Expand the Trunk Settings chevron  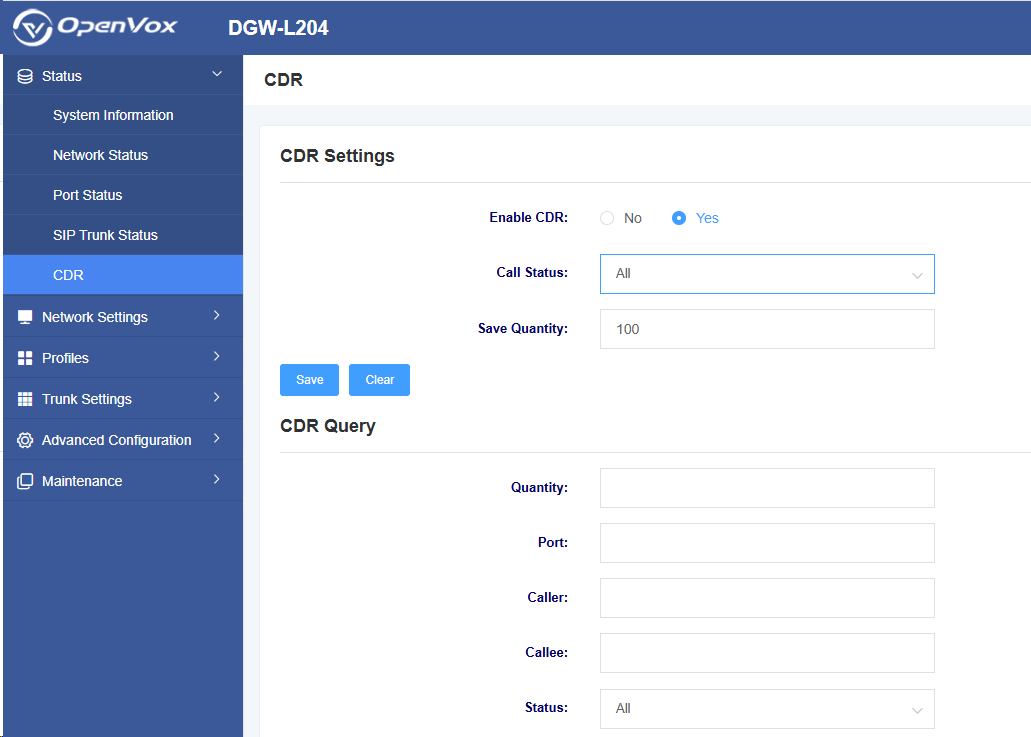[216, 398]
